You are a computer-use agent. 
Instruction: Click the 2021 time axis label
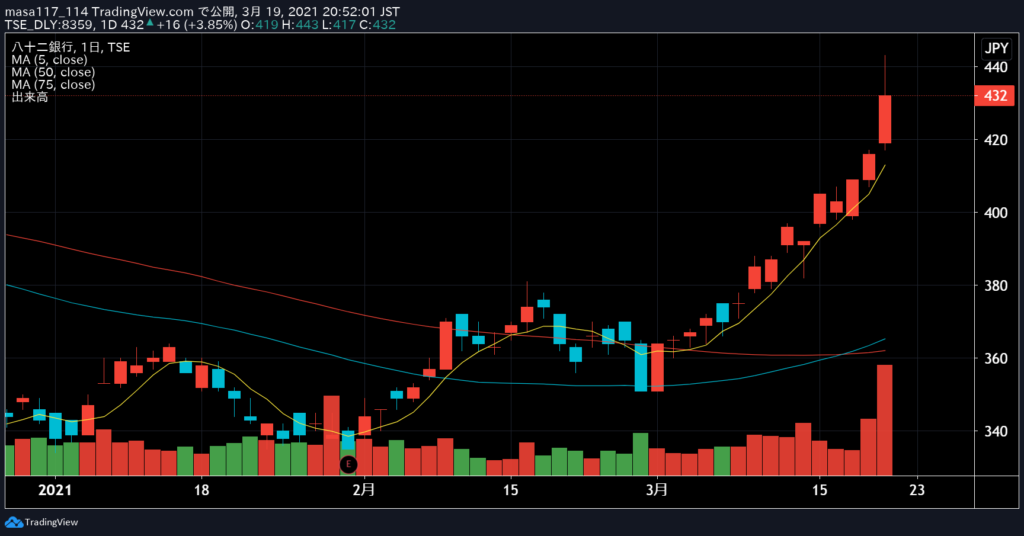pyautogui.click(x=55, y=490)
